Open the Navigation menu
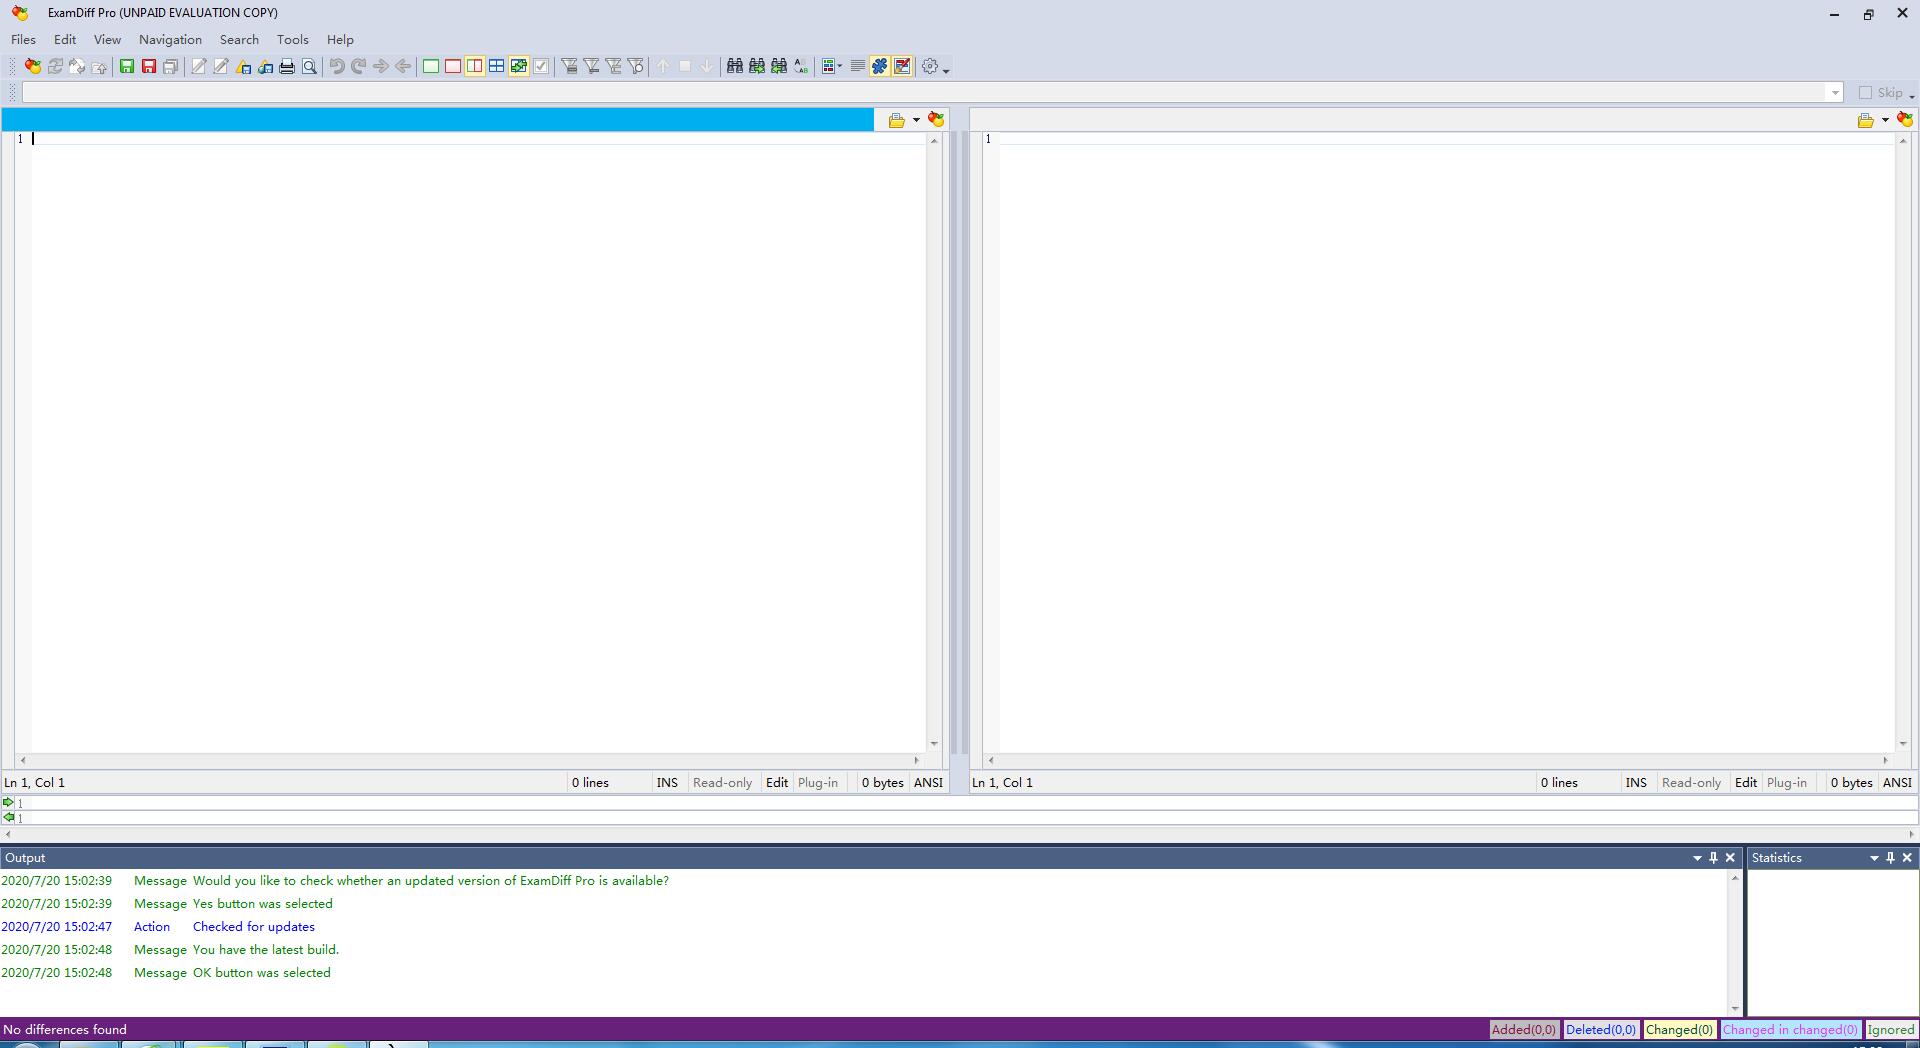The height and width of the screenshot is (1048, 1920). pyautogui.click(x=170, y=40)
